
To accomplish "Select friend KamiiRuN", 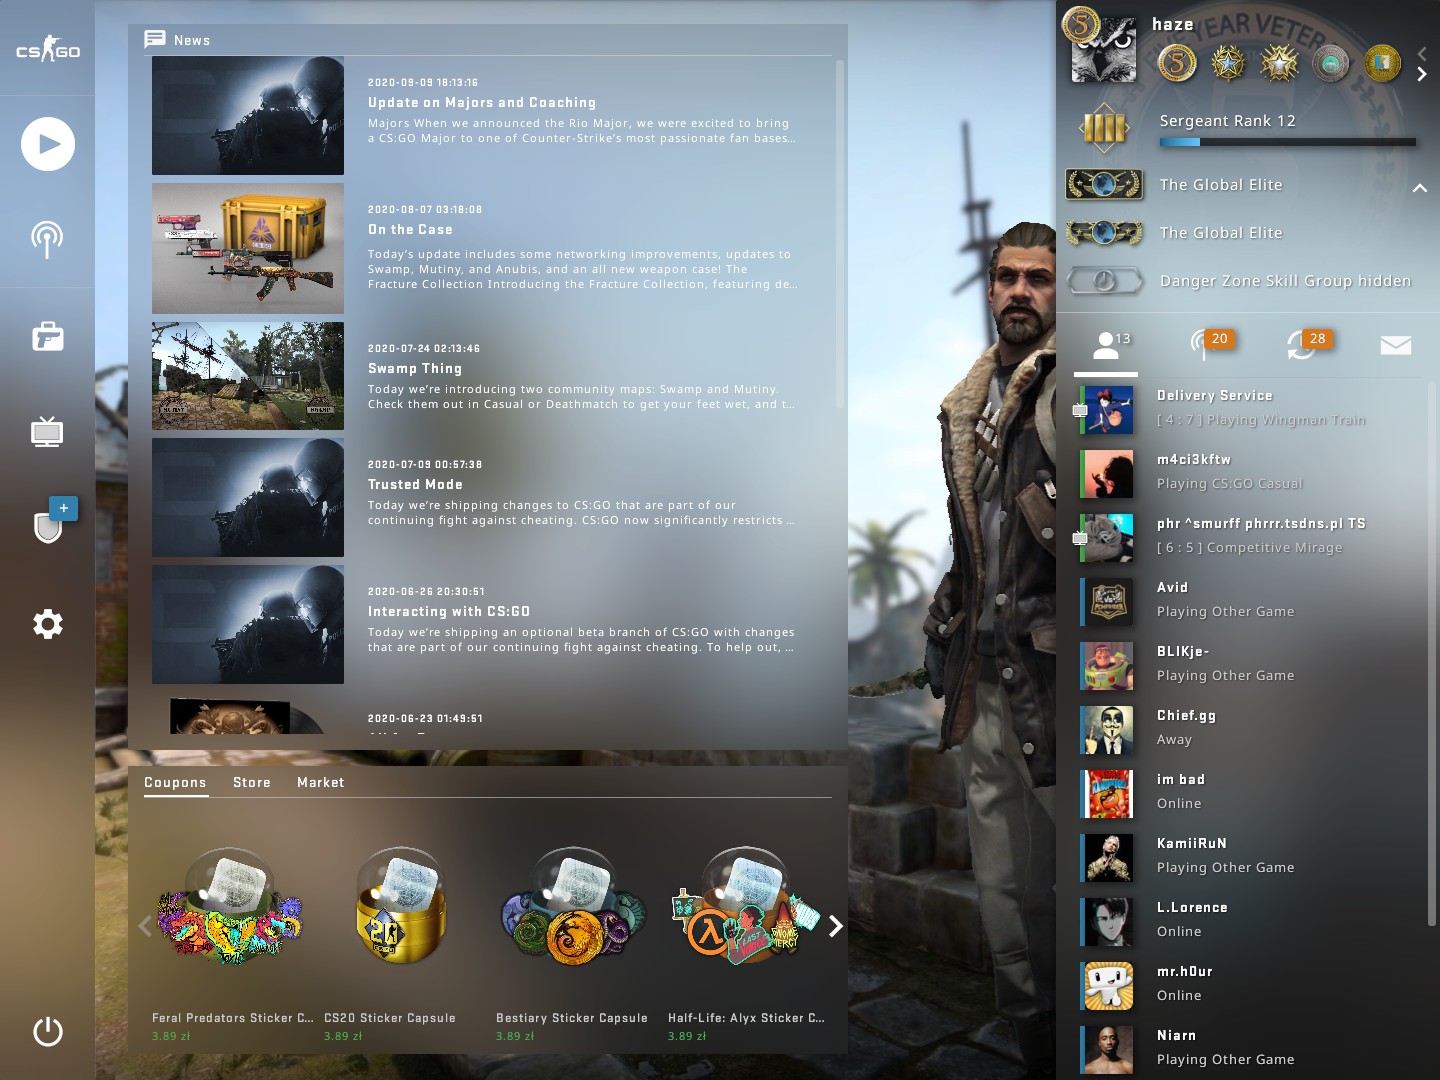I will point(1250,857).
